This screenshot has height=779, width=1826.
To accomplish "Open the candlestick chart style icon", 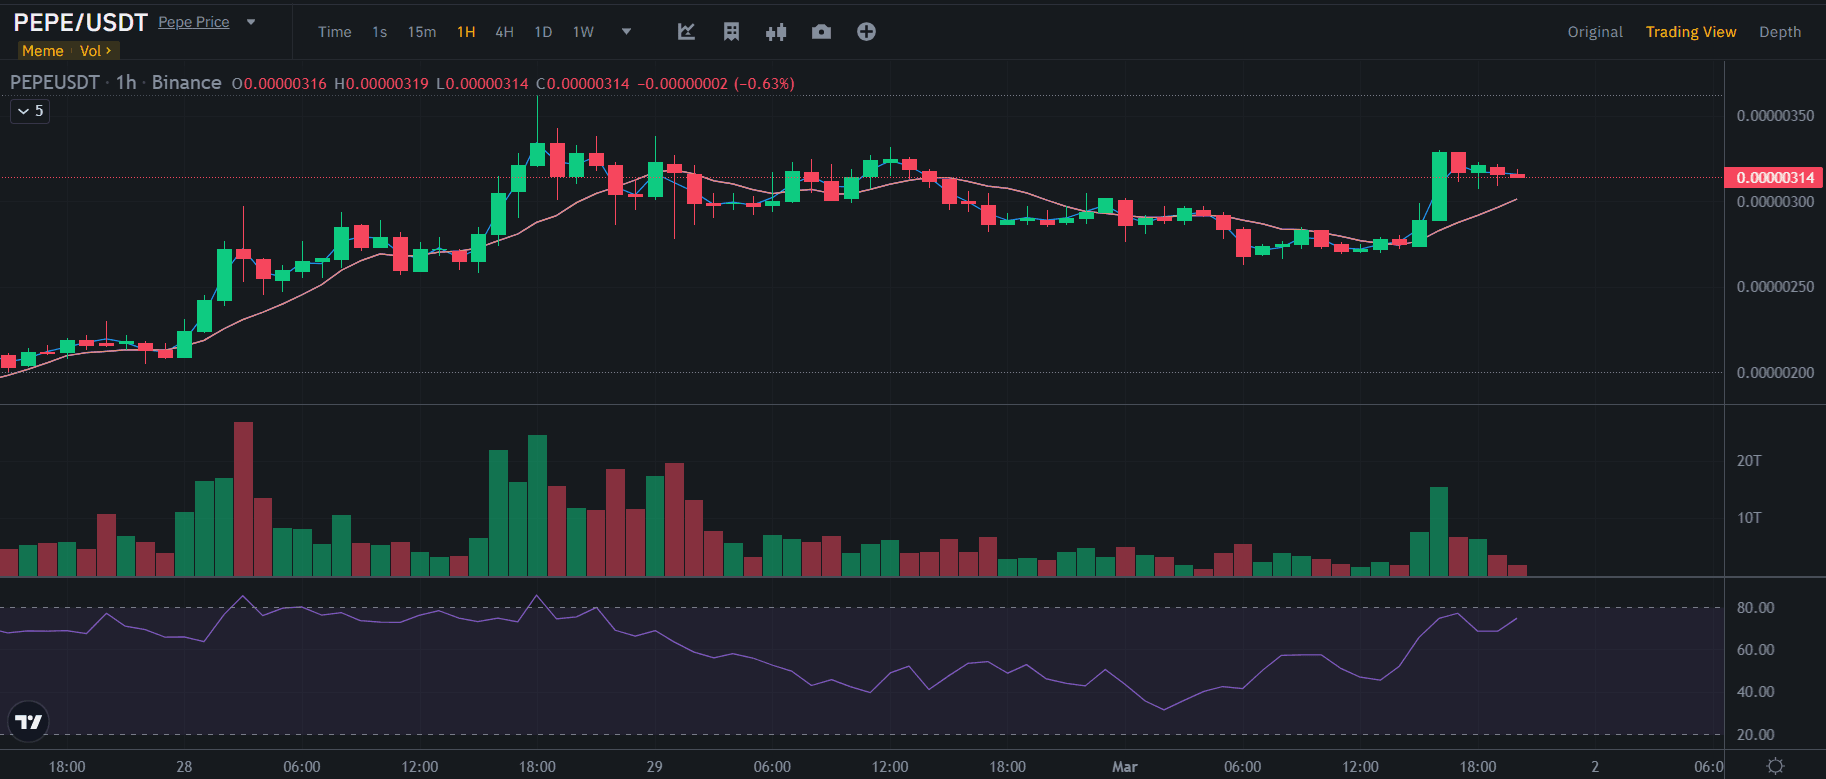I will [776, 32].
